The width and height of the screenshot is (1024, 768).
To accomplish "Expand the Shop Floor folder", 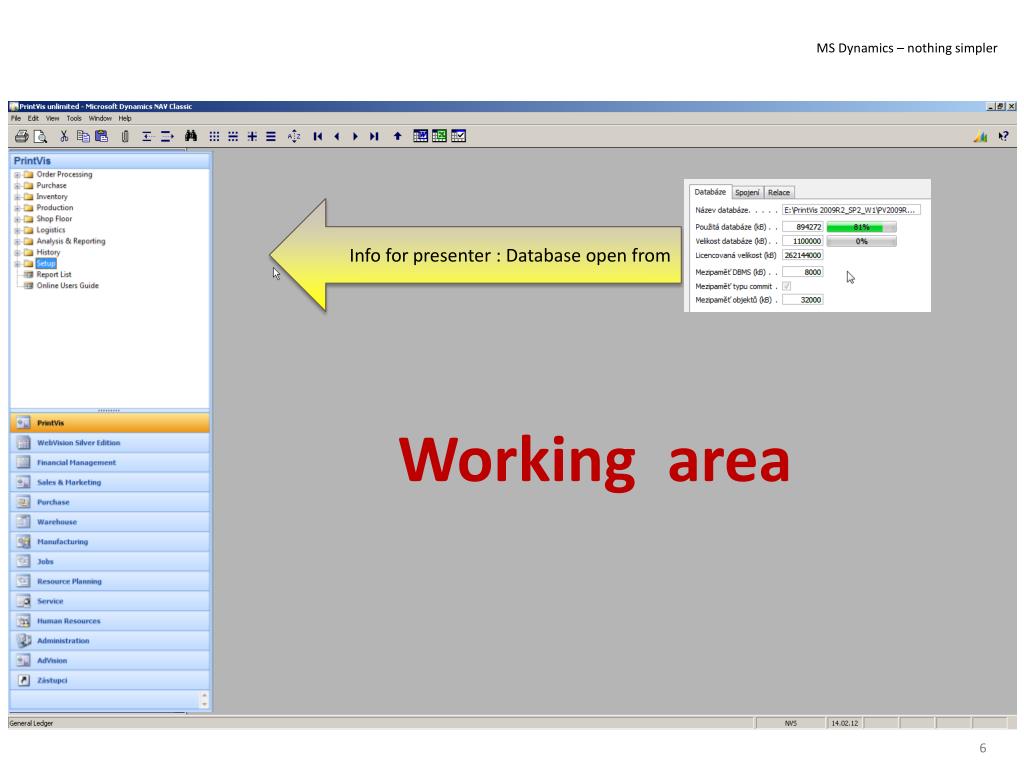I will (x=17, y=219).
